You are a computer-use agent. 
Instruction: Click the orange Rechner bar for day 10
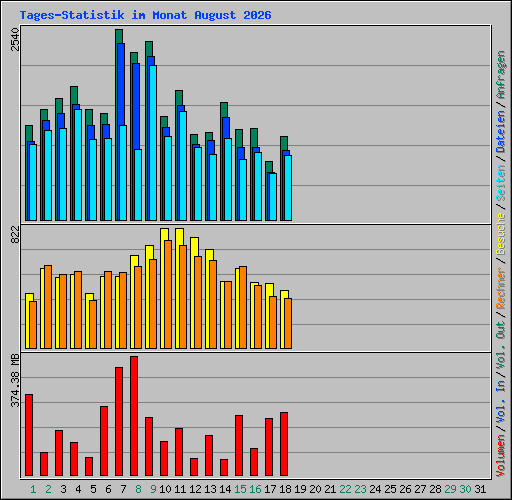pyautogui.click(x=168, y=294)
